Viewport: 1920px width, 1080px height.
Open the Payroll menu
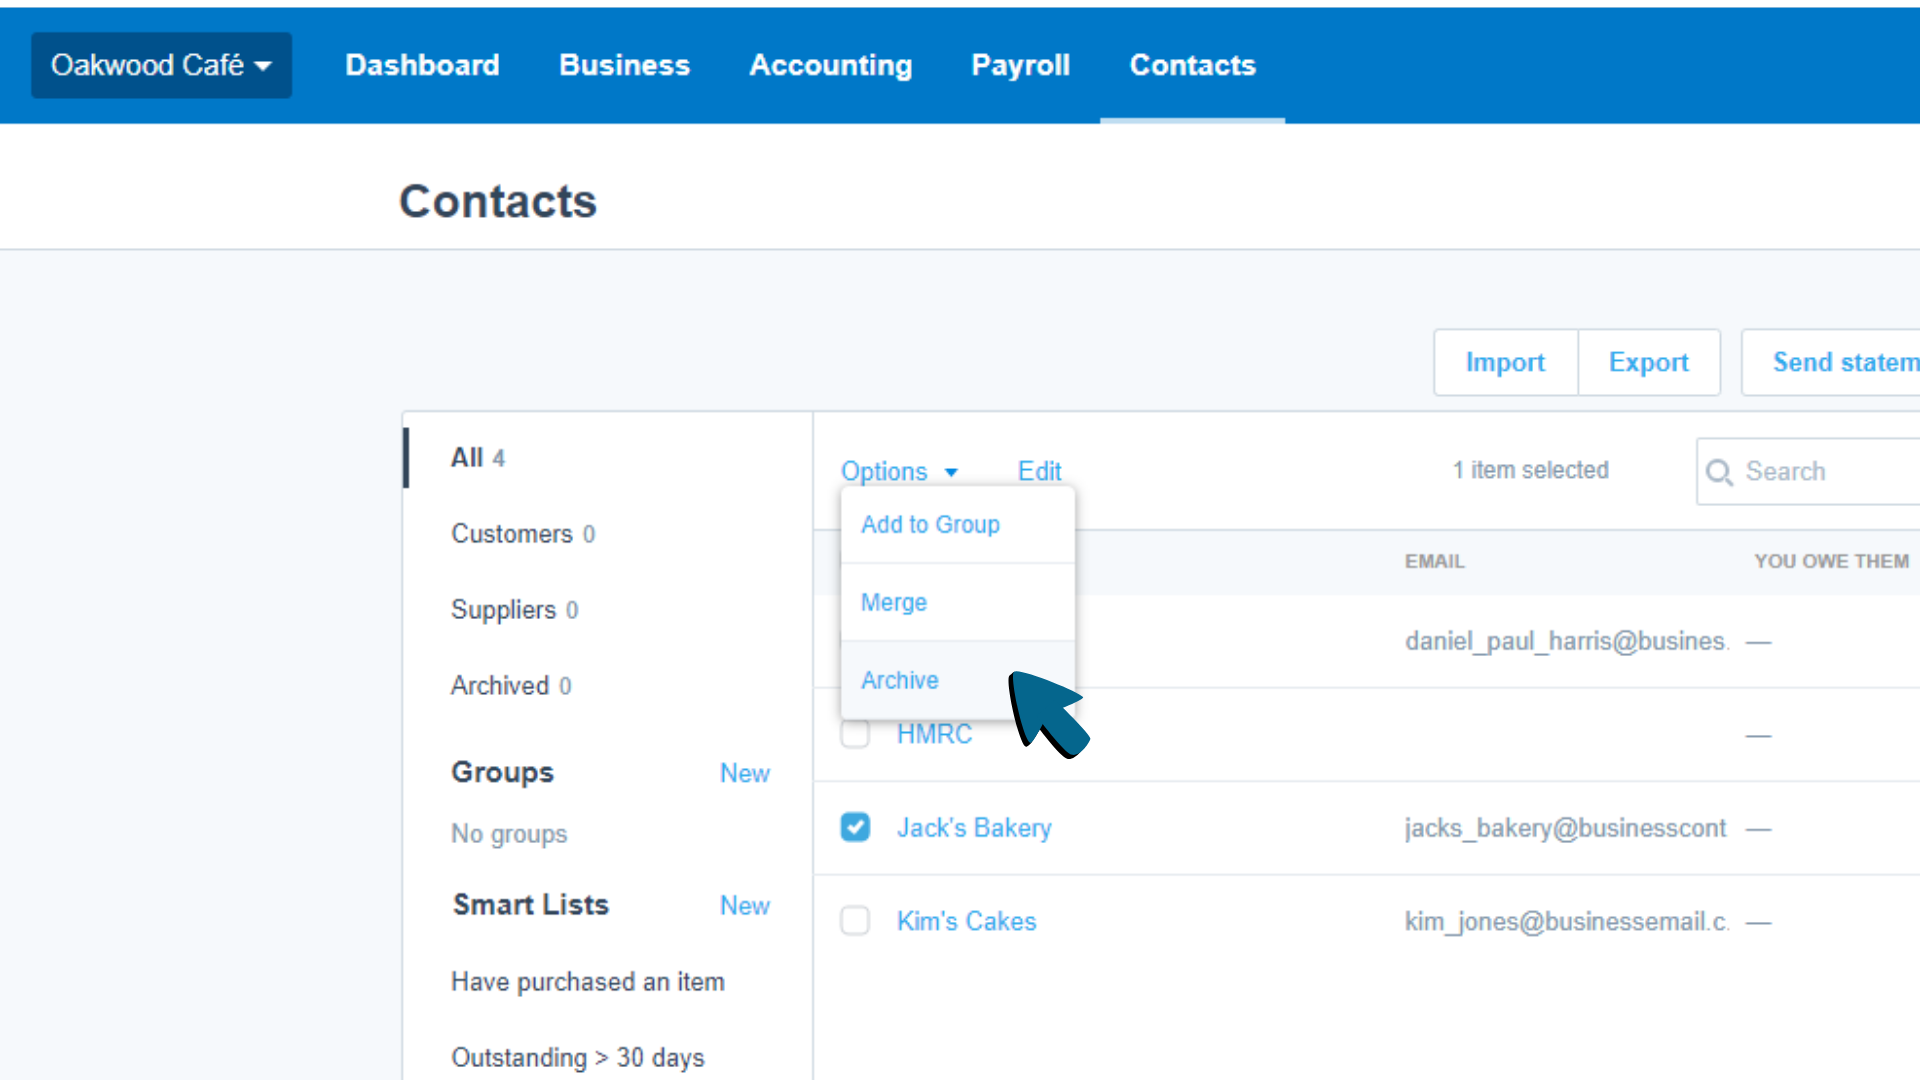pyautogui.click(x=1020, y=64)
